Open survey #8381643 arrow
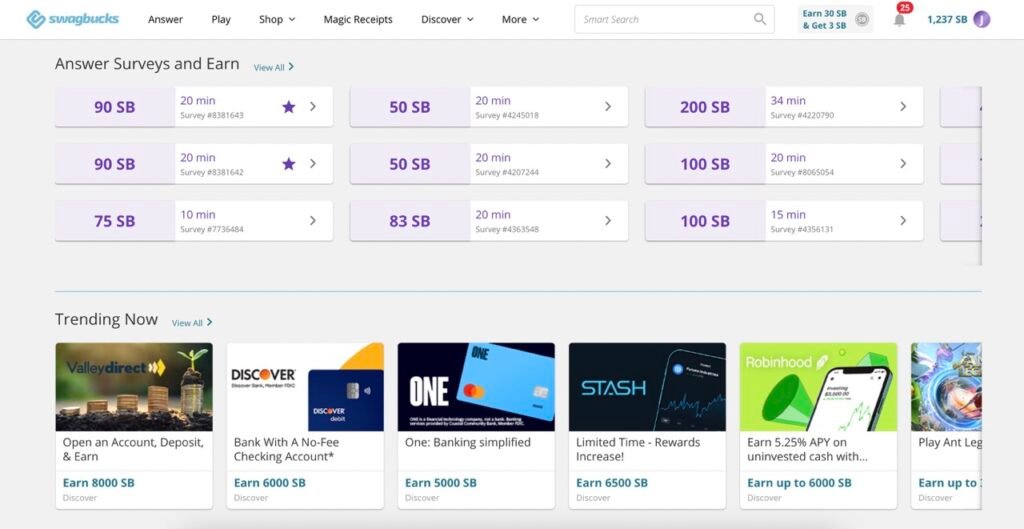Image resolution: width=1024 pixels, height=529 pixels. (x=313, y=106)
